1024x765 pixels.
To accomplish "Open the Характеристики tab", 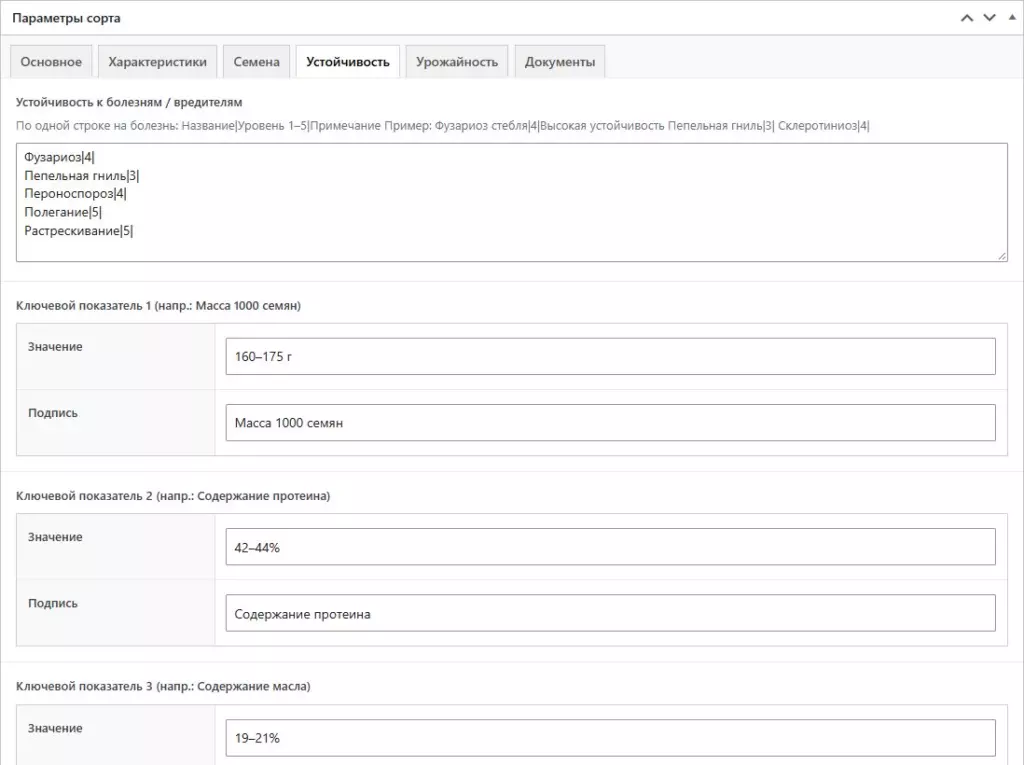I will (x=157, y=62).
